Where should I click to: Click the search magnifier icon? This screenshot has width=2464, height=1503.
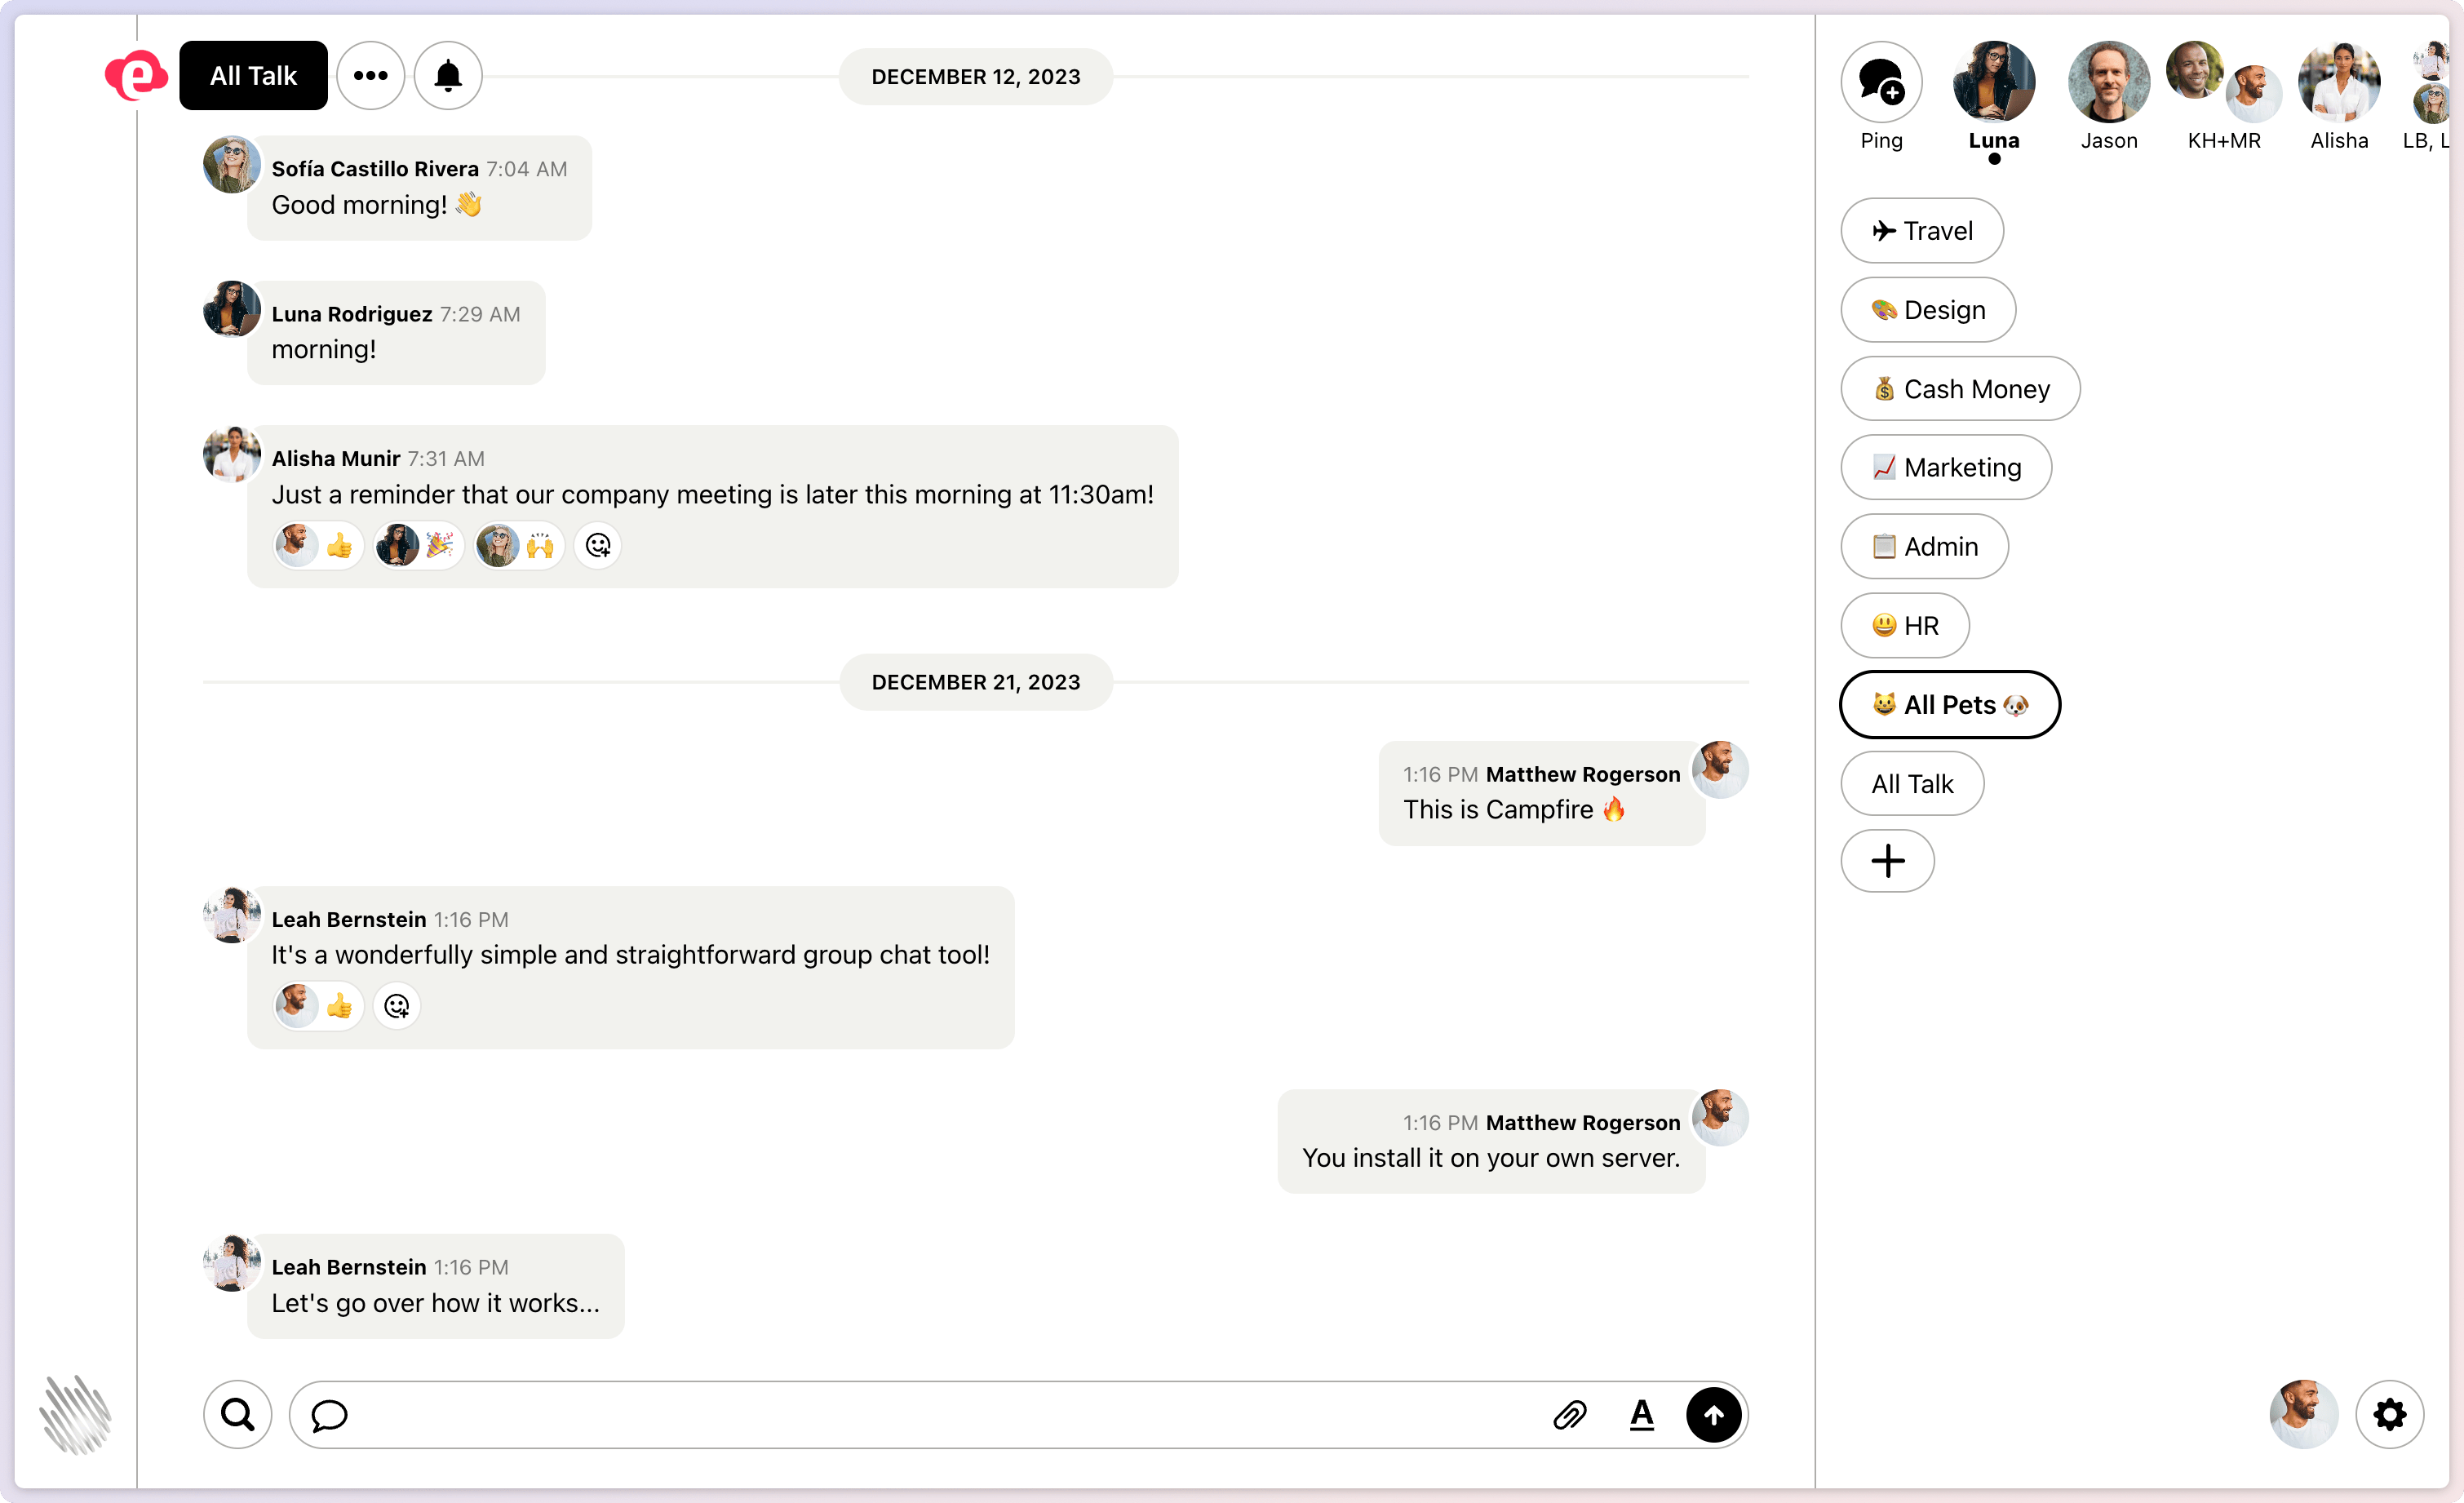238,1414
